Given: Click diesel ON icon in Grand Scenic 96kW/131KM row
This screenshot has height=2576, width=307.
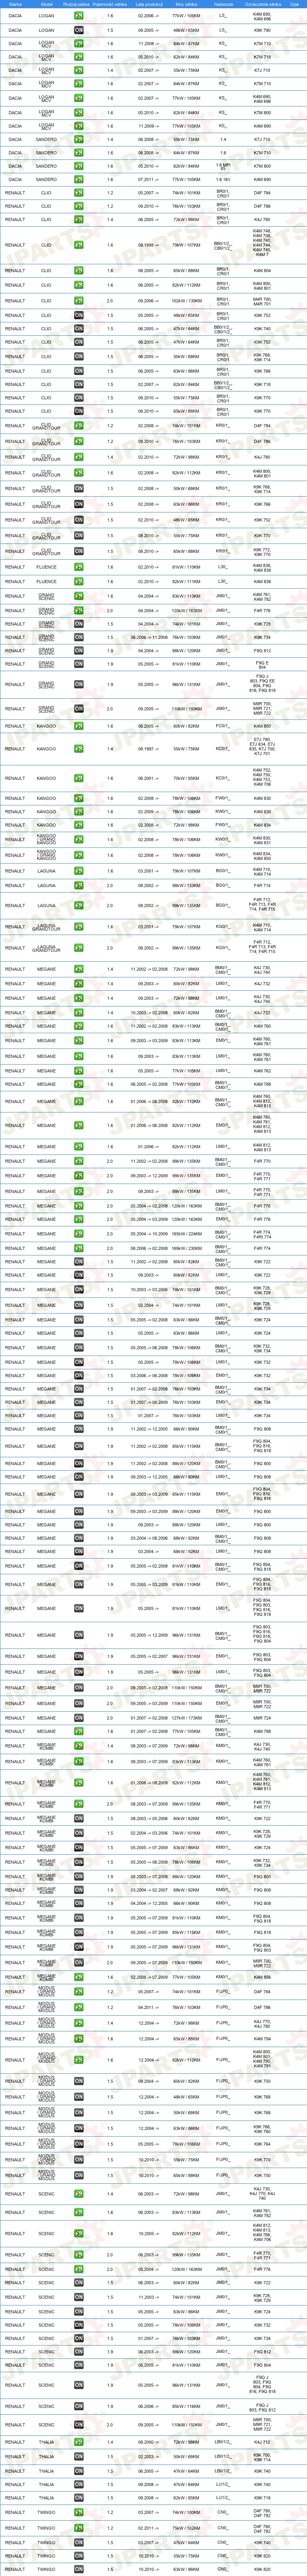Looking at the screenshot, I should click(x=79, y=684).
